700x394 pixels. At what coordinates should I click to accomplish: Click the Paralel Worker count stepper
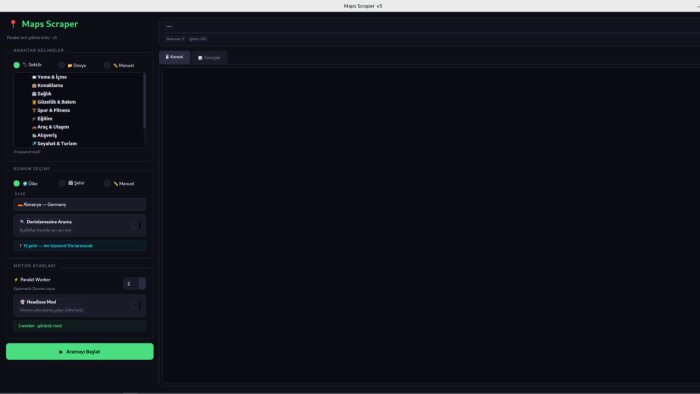(x=134, y=284)
